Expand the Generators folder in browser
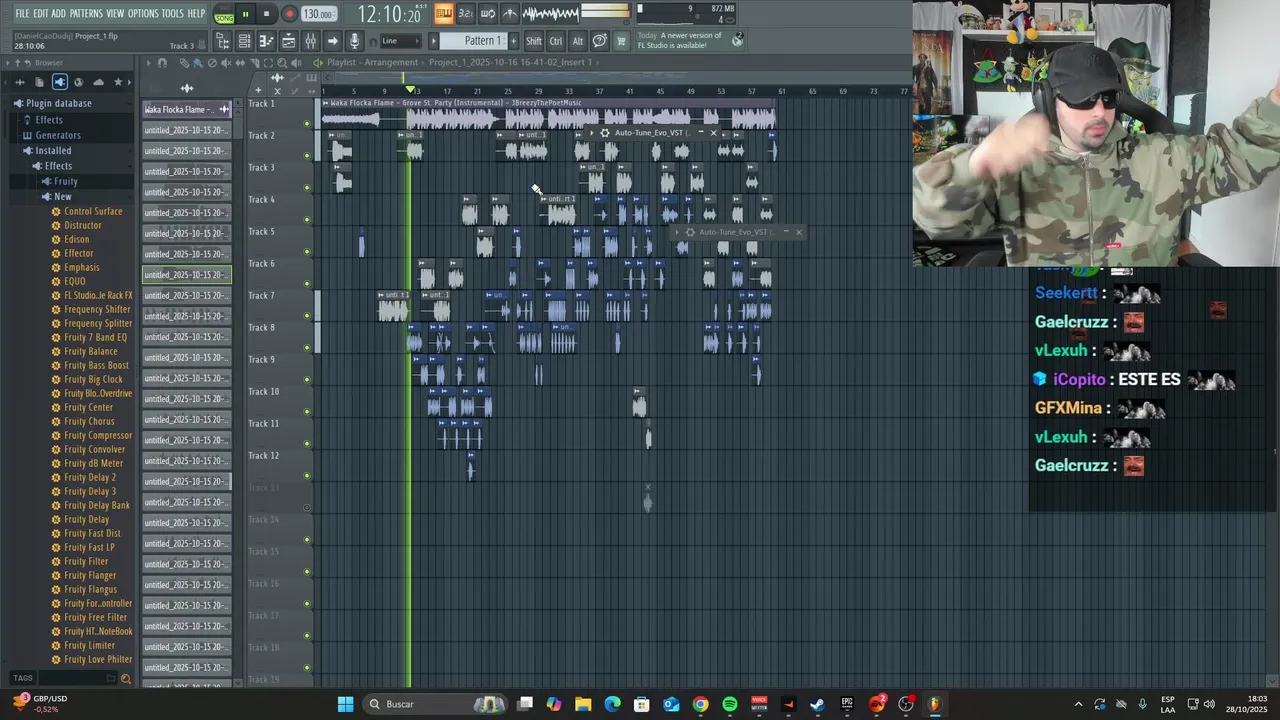The height and width of the screenshot is (720, 1280). click(x=58, y=135)
